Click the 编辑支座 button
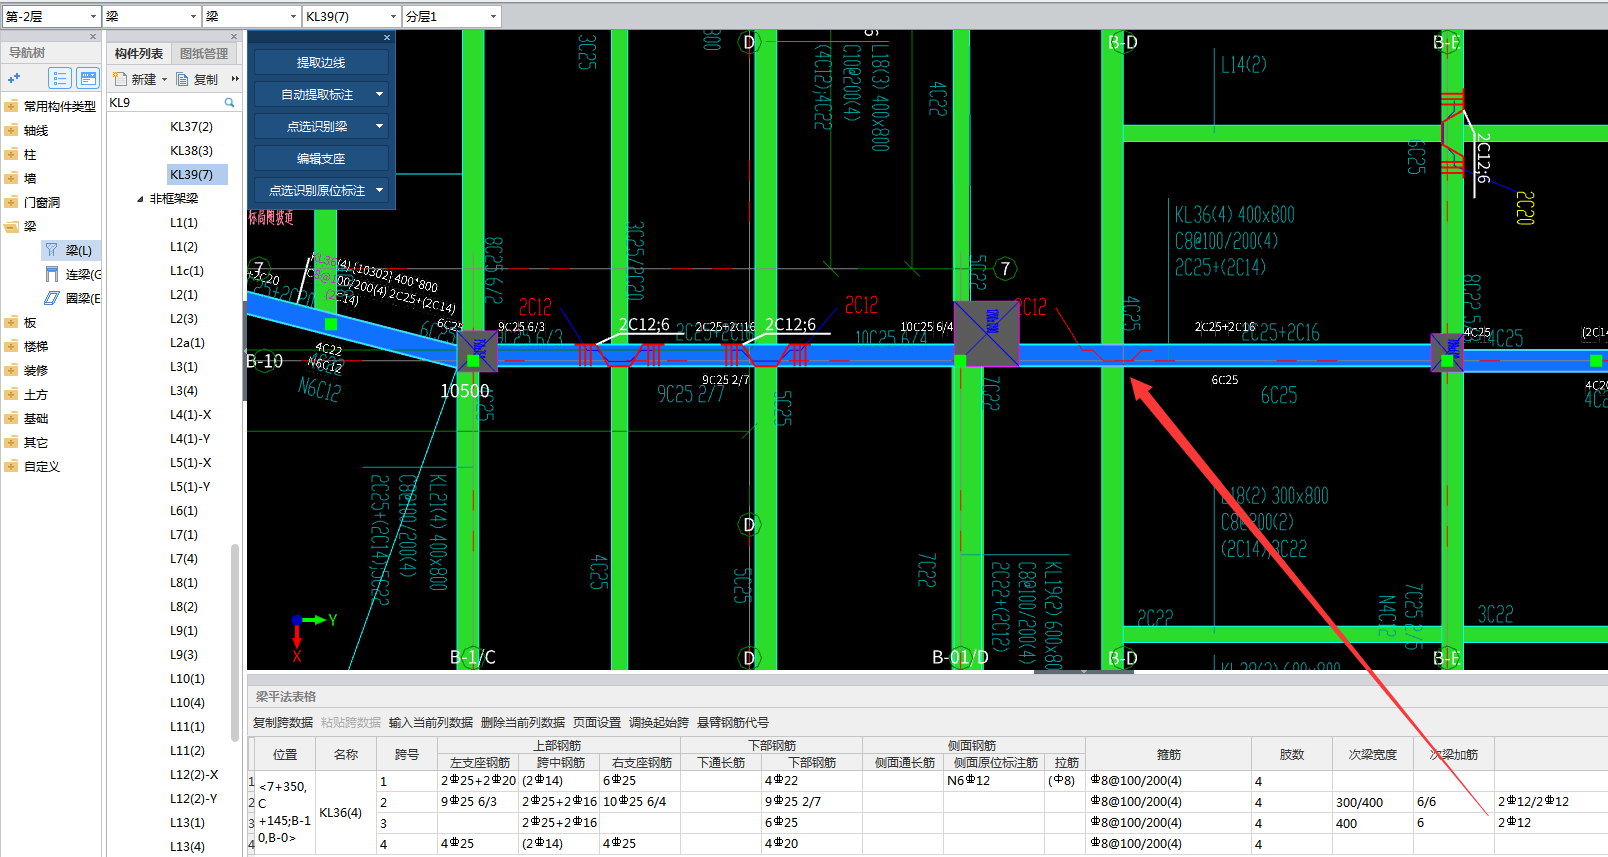The image size is (1608, 857). 321,158
